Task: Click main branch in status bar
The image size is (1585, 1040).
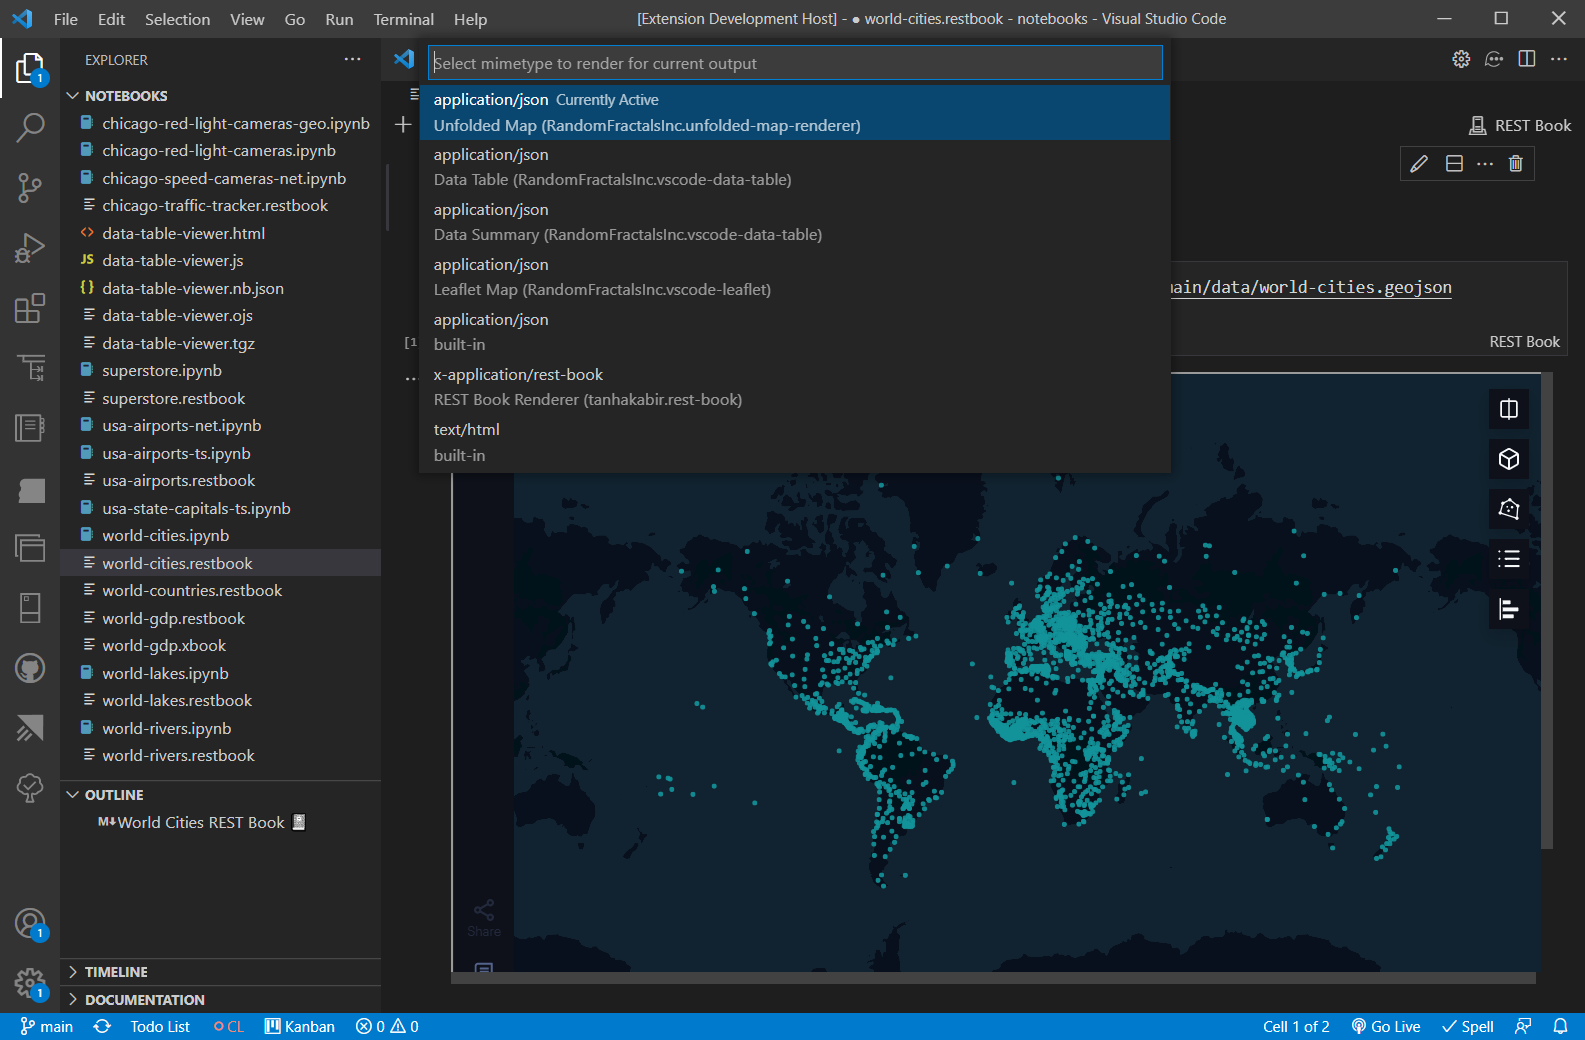Action: tap(47, 1026)
